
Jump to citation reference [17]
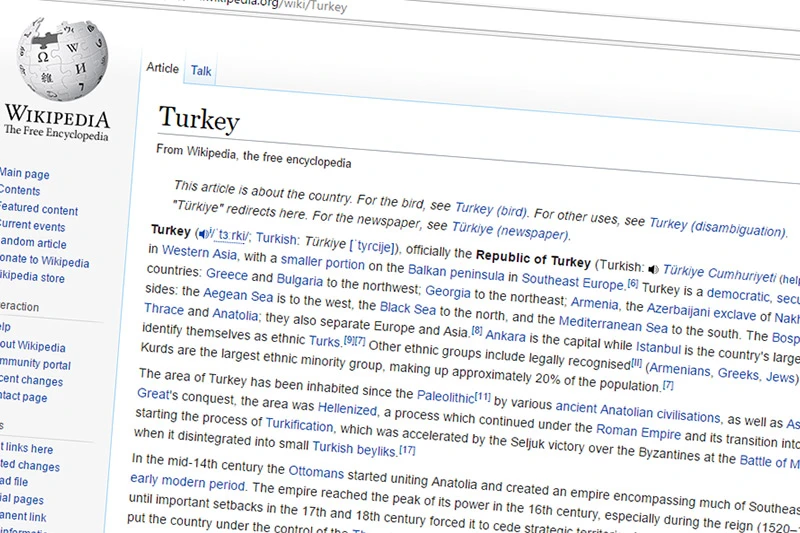(407, 450)
